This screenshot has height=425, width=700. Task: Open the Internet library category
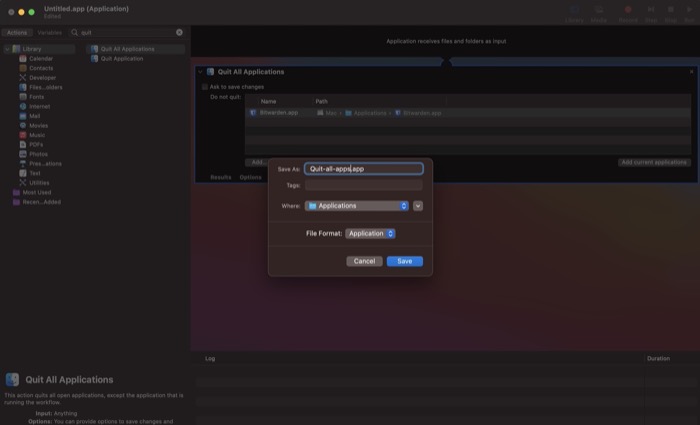tap(35, 106)
